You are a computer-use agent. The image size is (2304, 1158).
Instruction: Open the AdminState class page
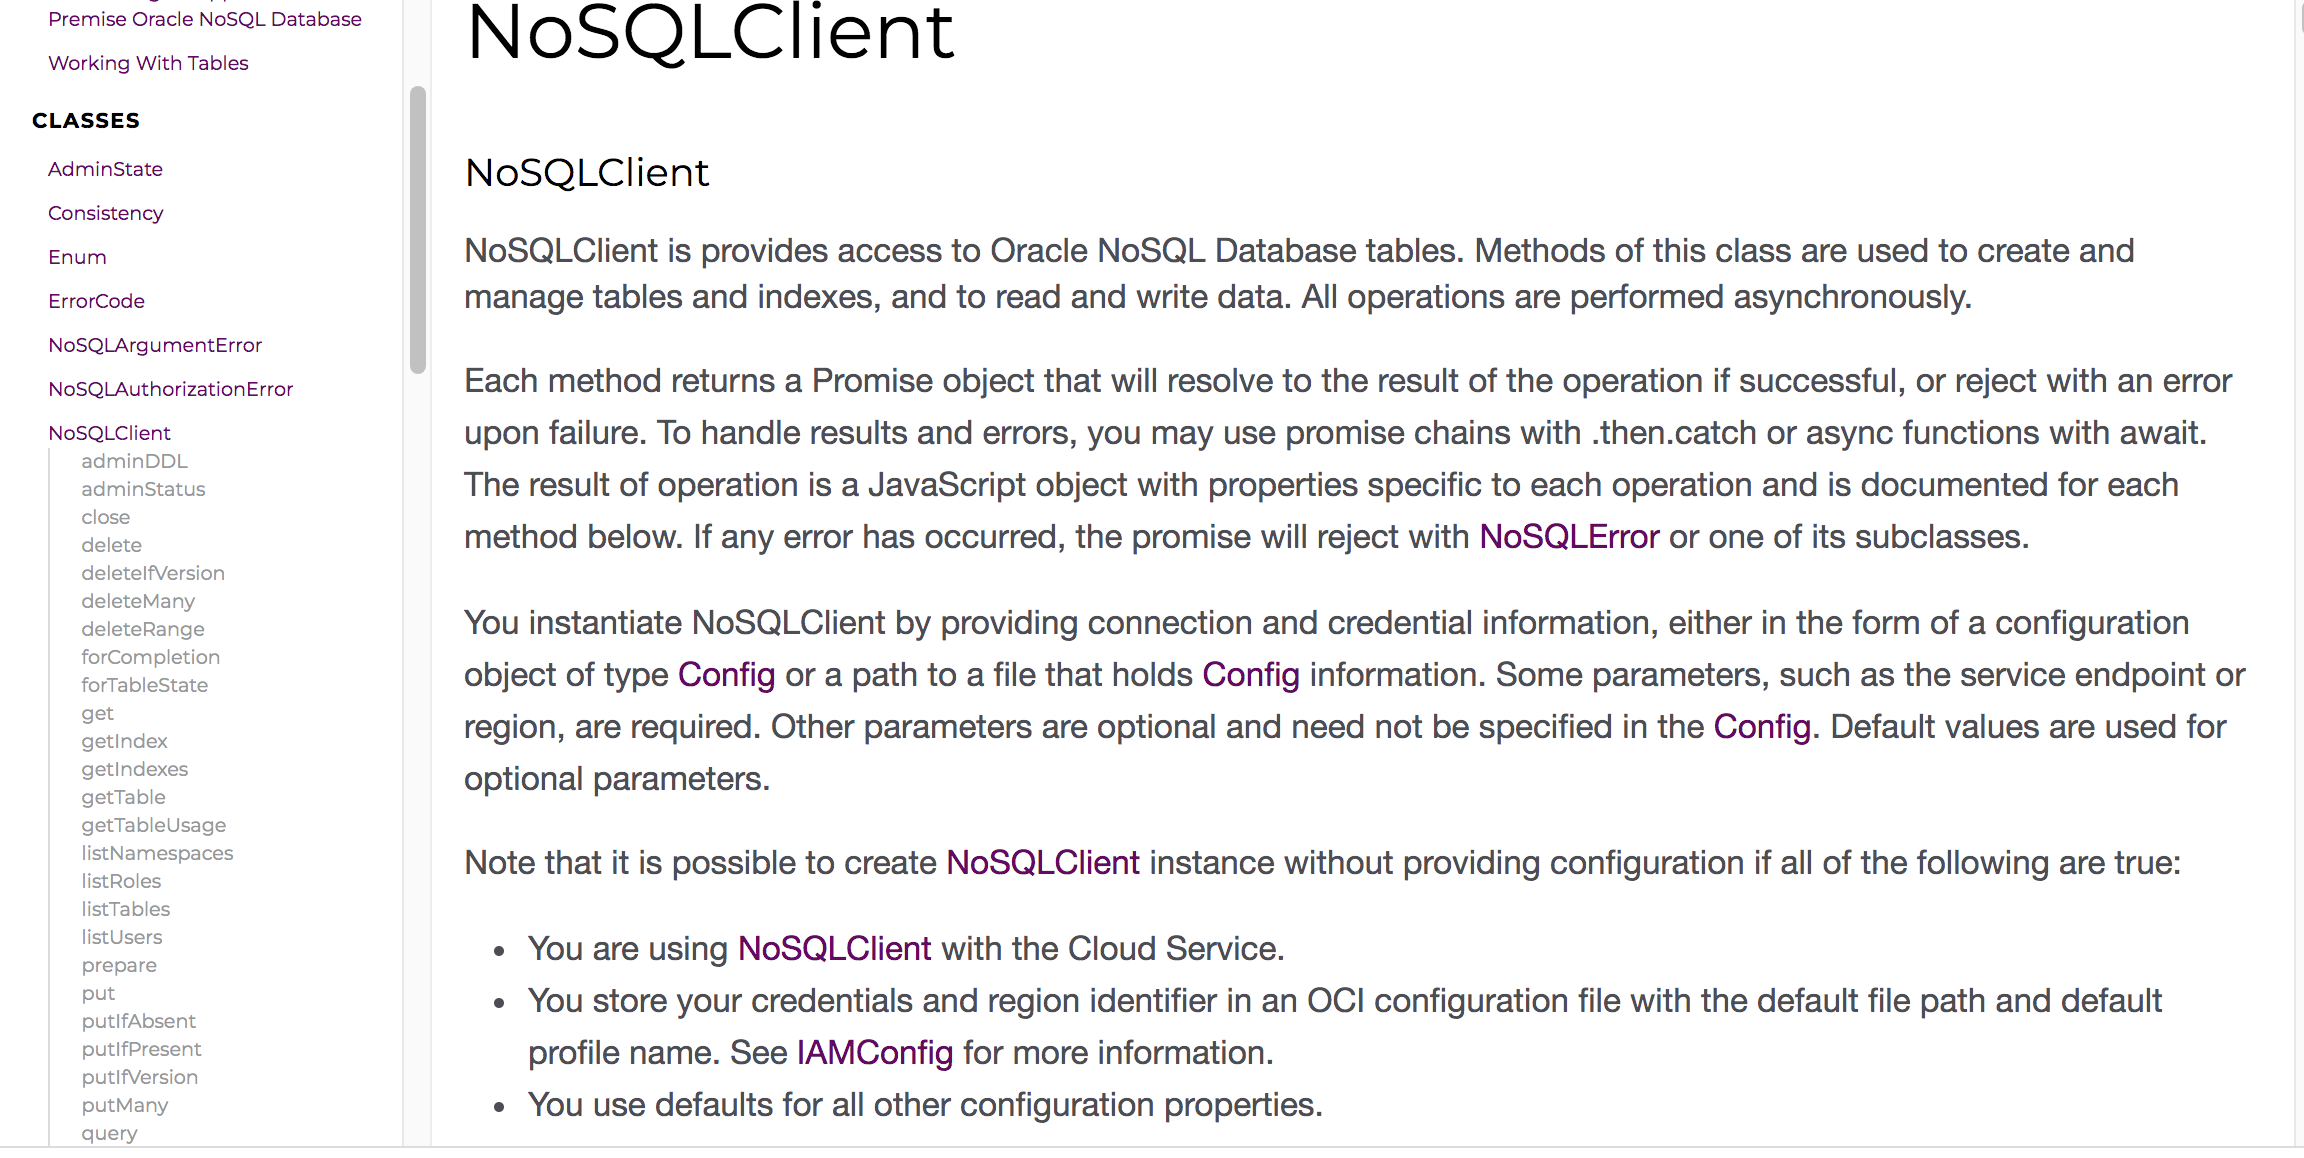tap(105, 169)
